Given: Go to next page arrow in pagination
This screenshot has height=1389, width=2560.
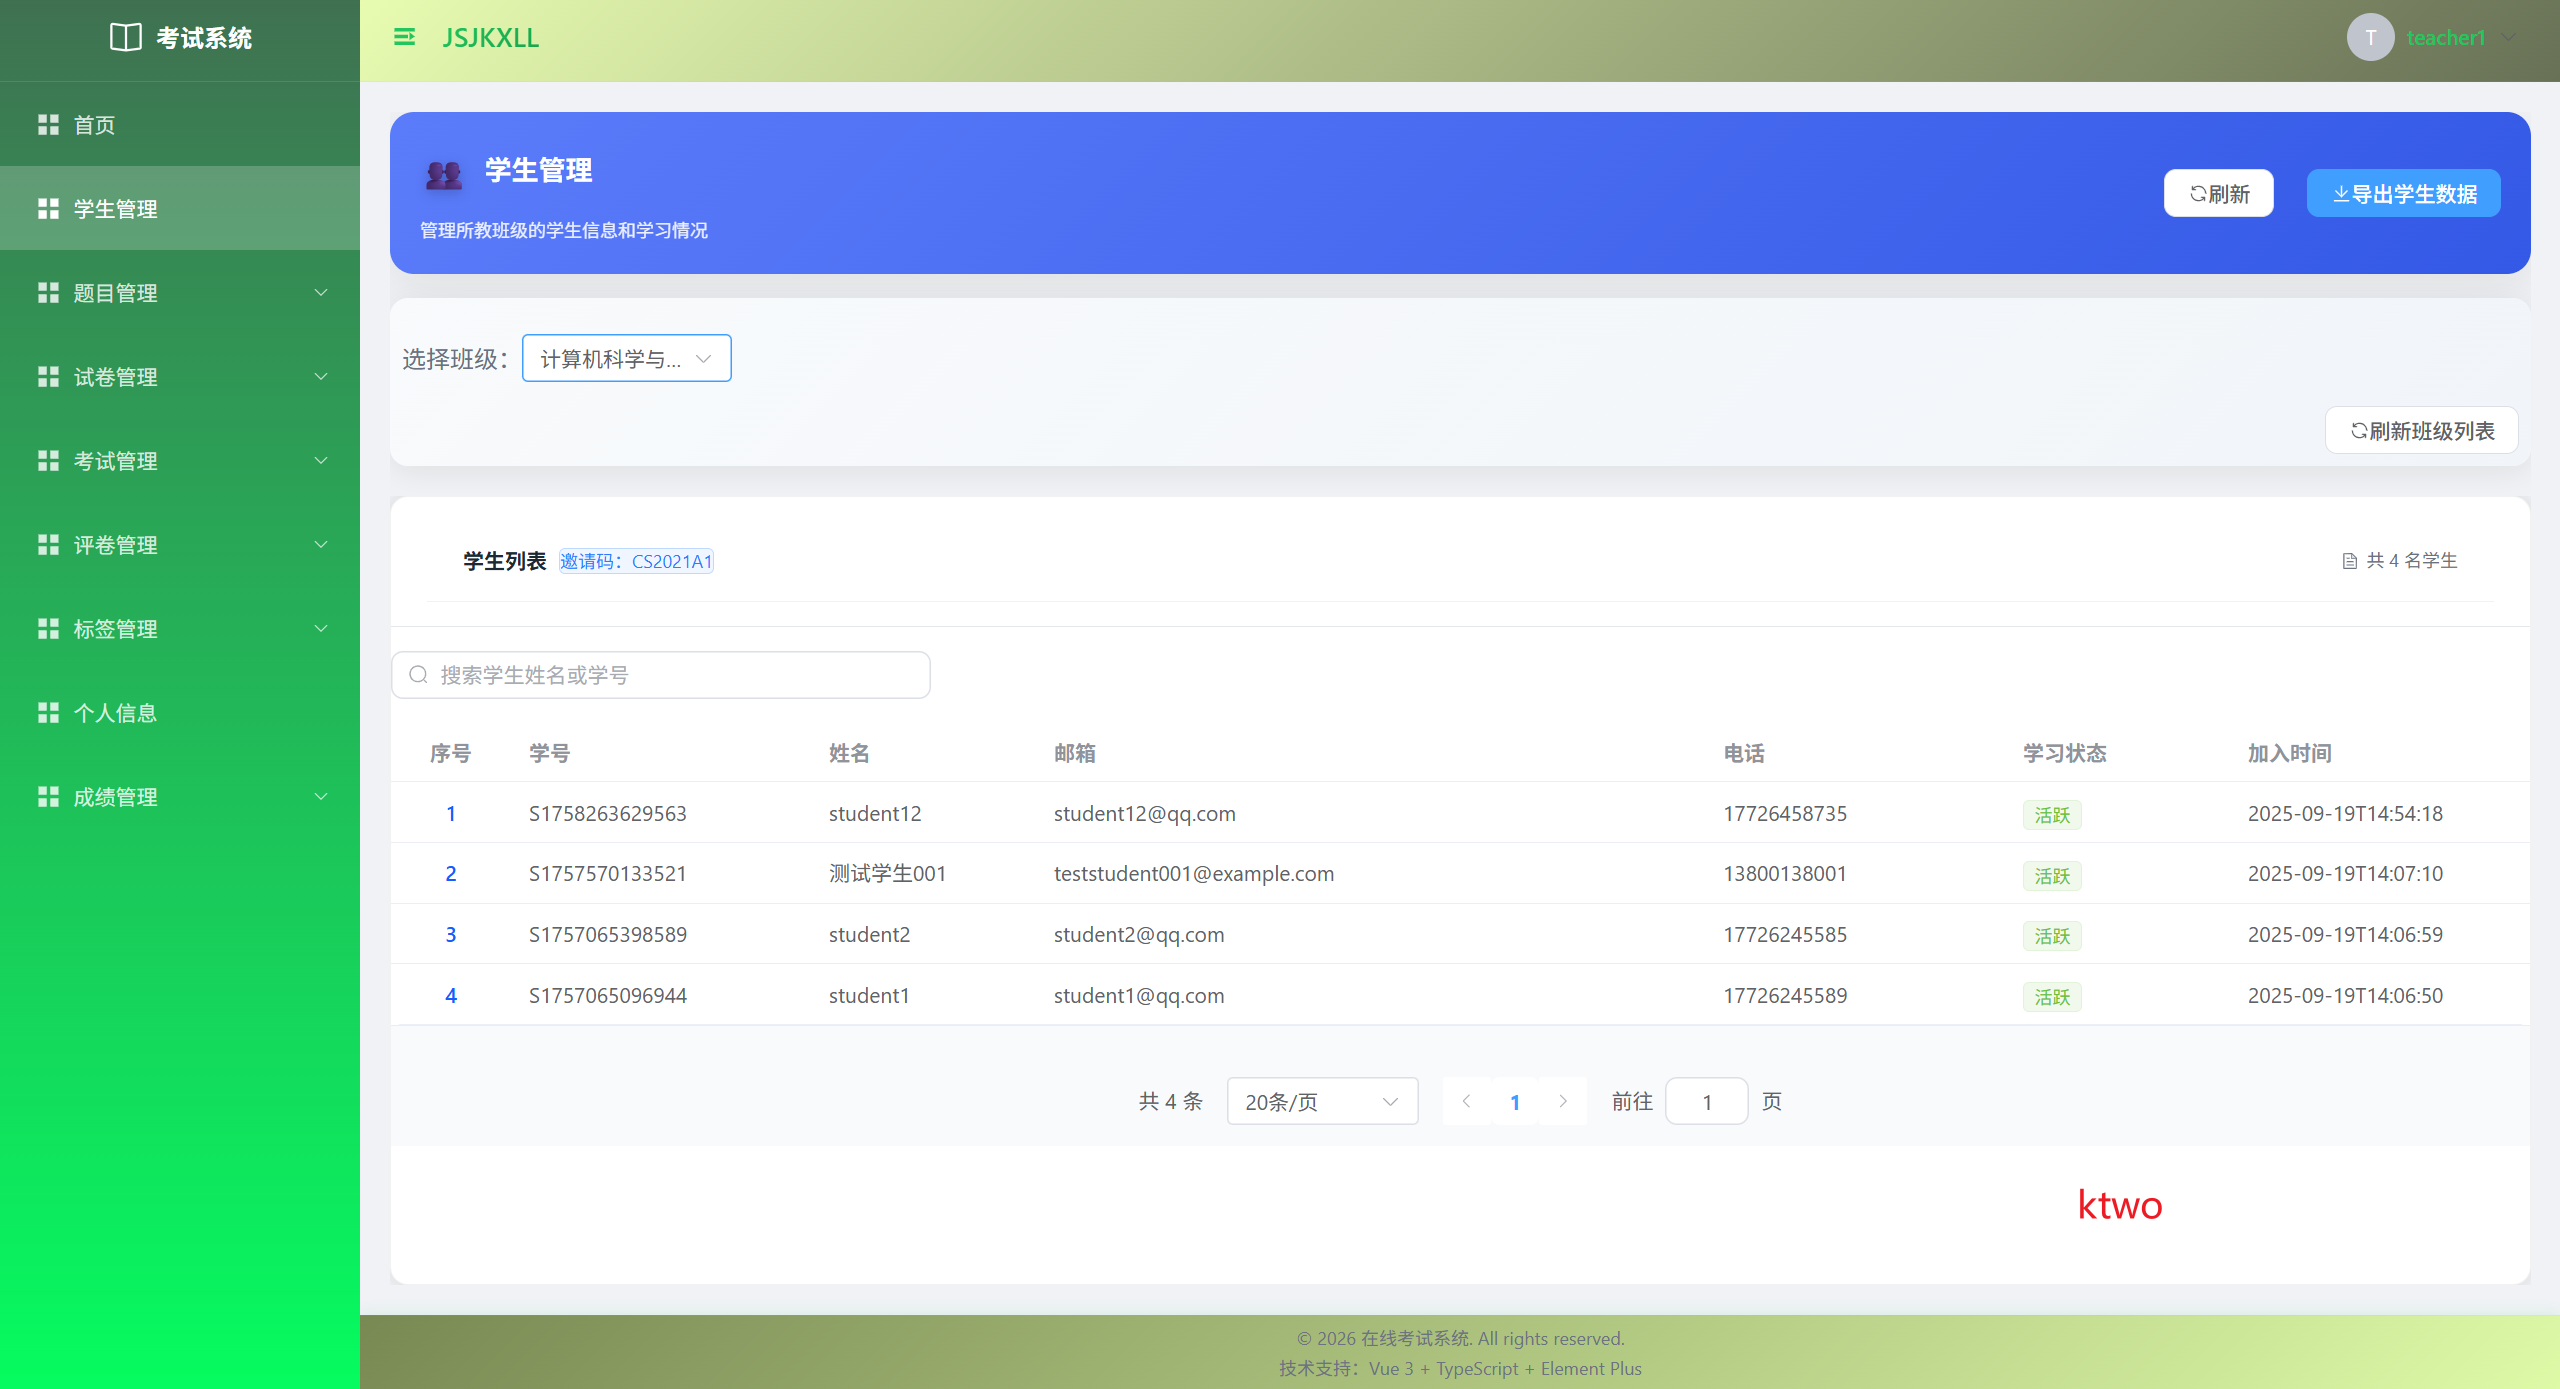Looking at the screenshot, I should [1563, 1101].
